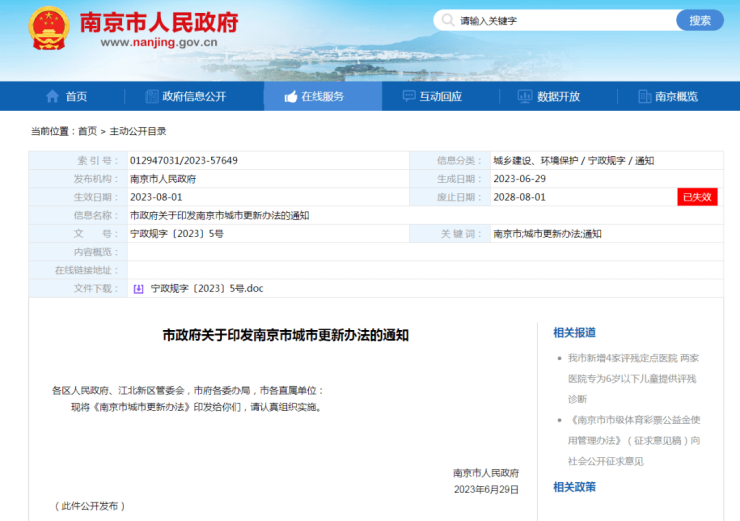
Task: Go to 首页 in the breadcrumb
Action: [x=87, y=131]
